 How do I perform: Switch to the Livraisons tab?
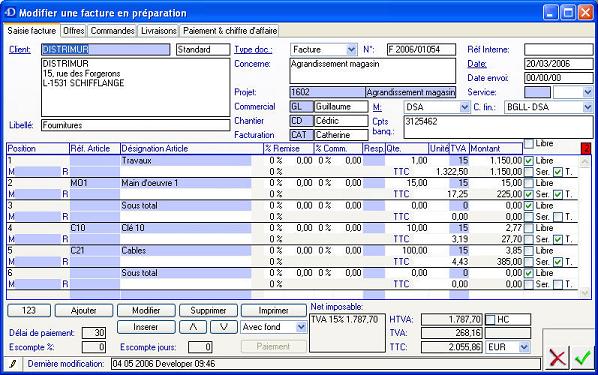pos(158,31)
